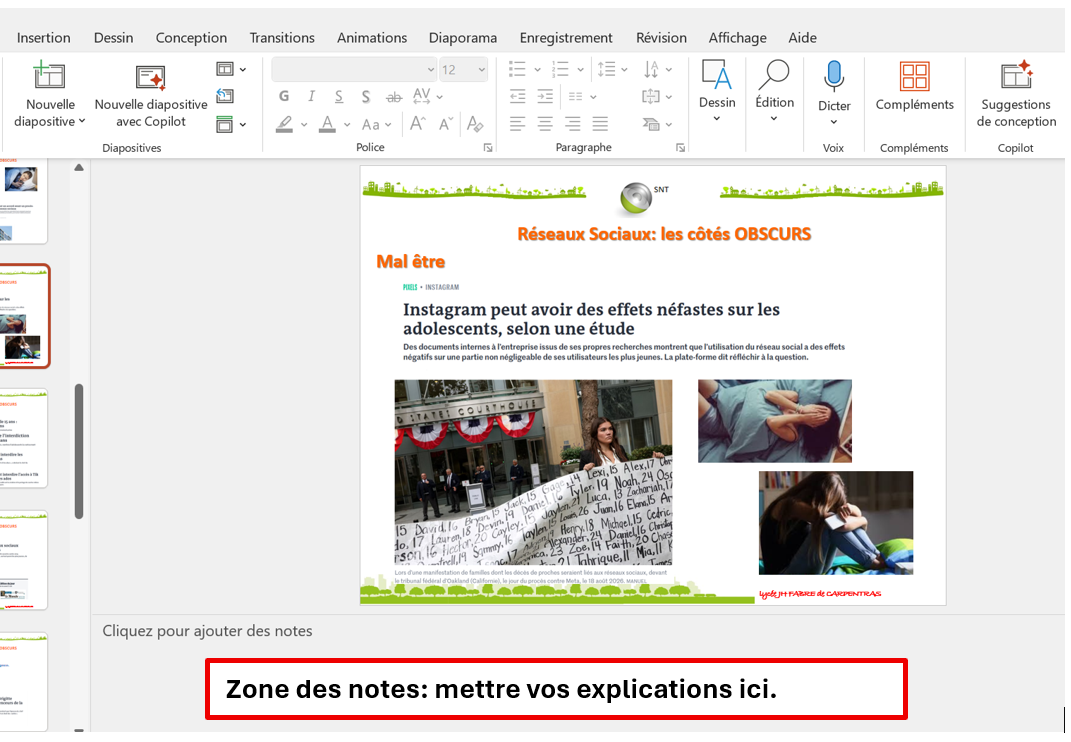Click the line spacing icon
Screen dimensions: 1071x742
coord(607,69)
